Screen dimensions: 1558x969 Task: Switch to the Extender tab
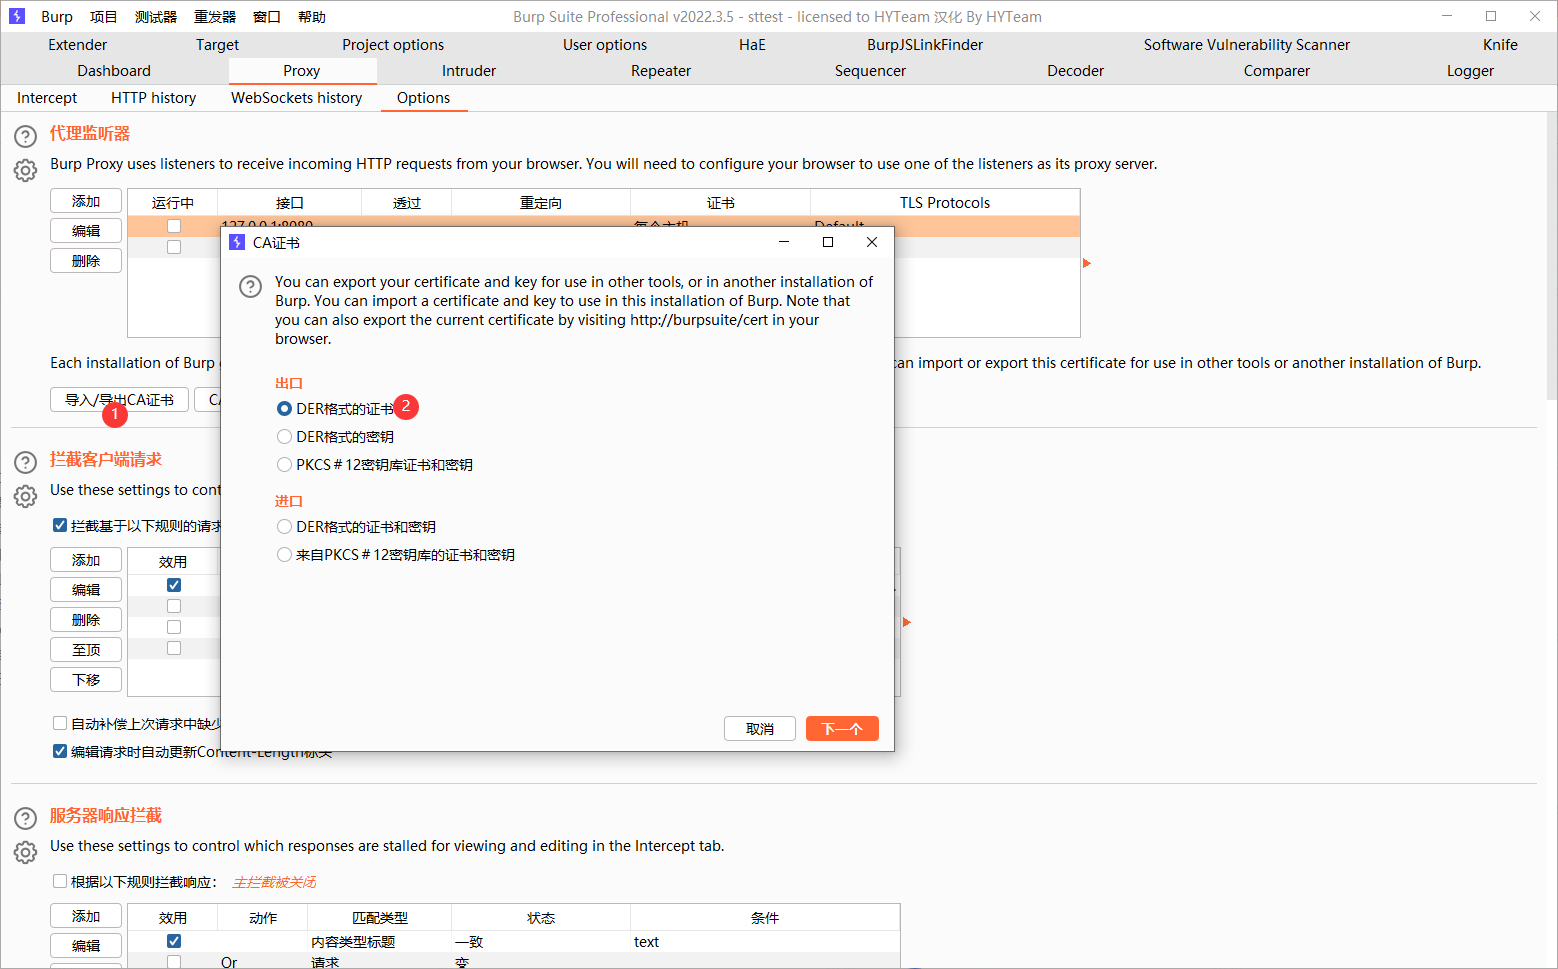pyautogui.click(x=78, y=45)
